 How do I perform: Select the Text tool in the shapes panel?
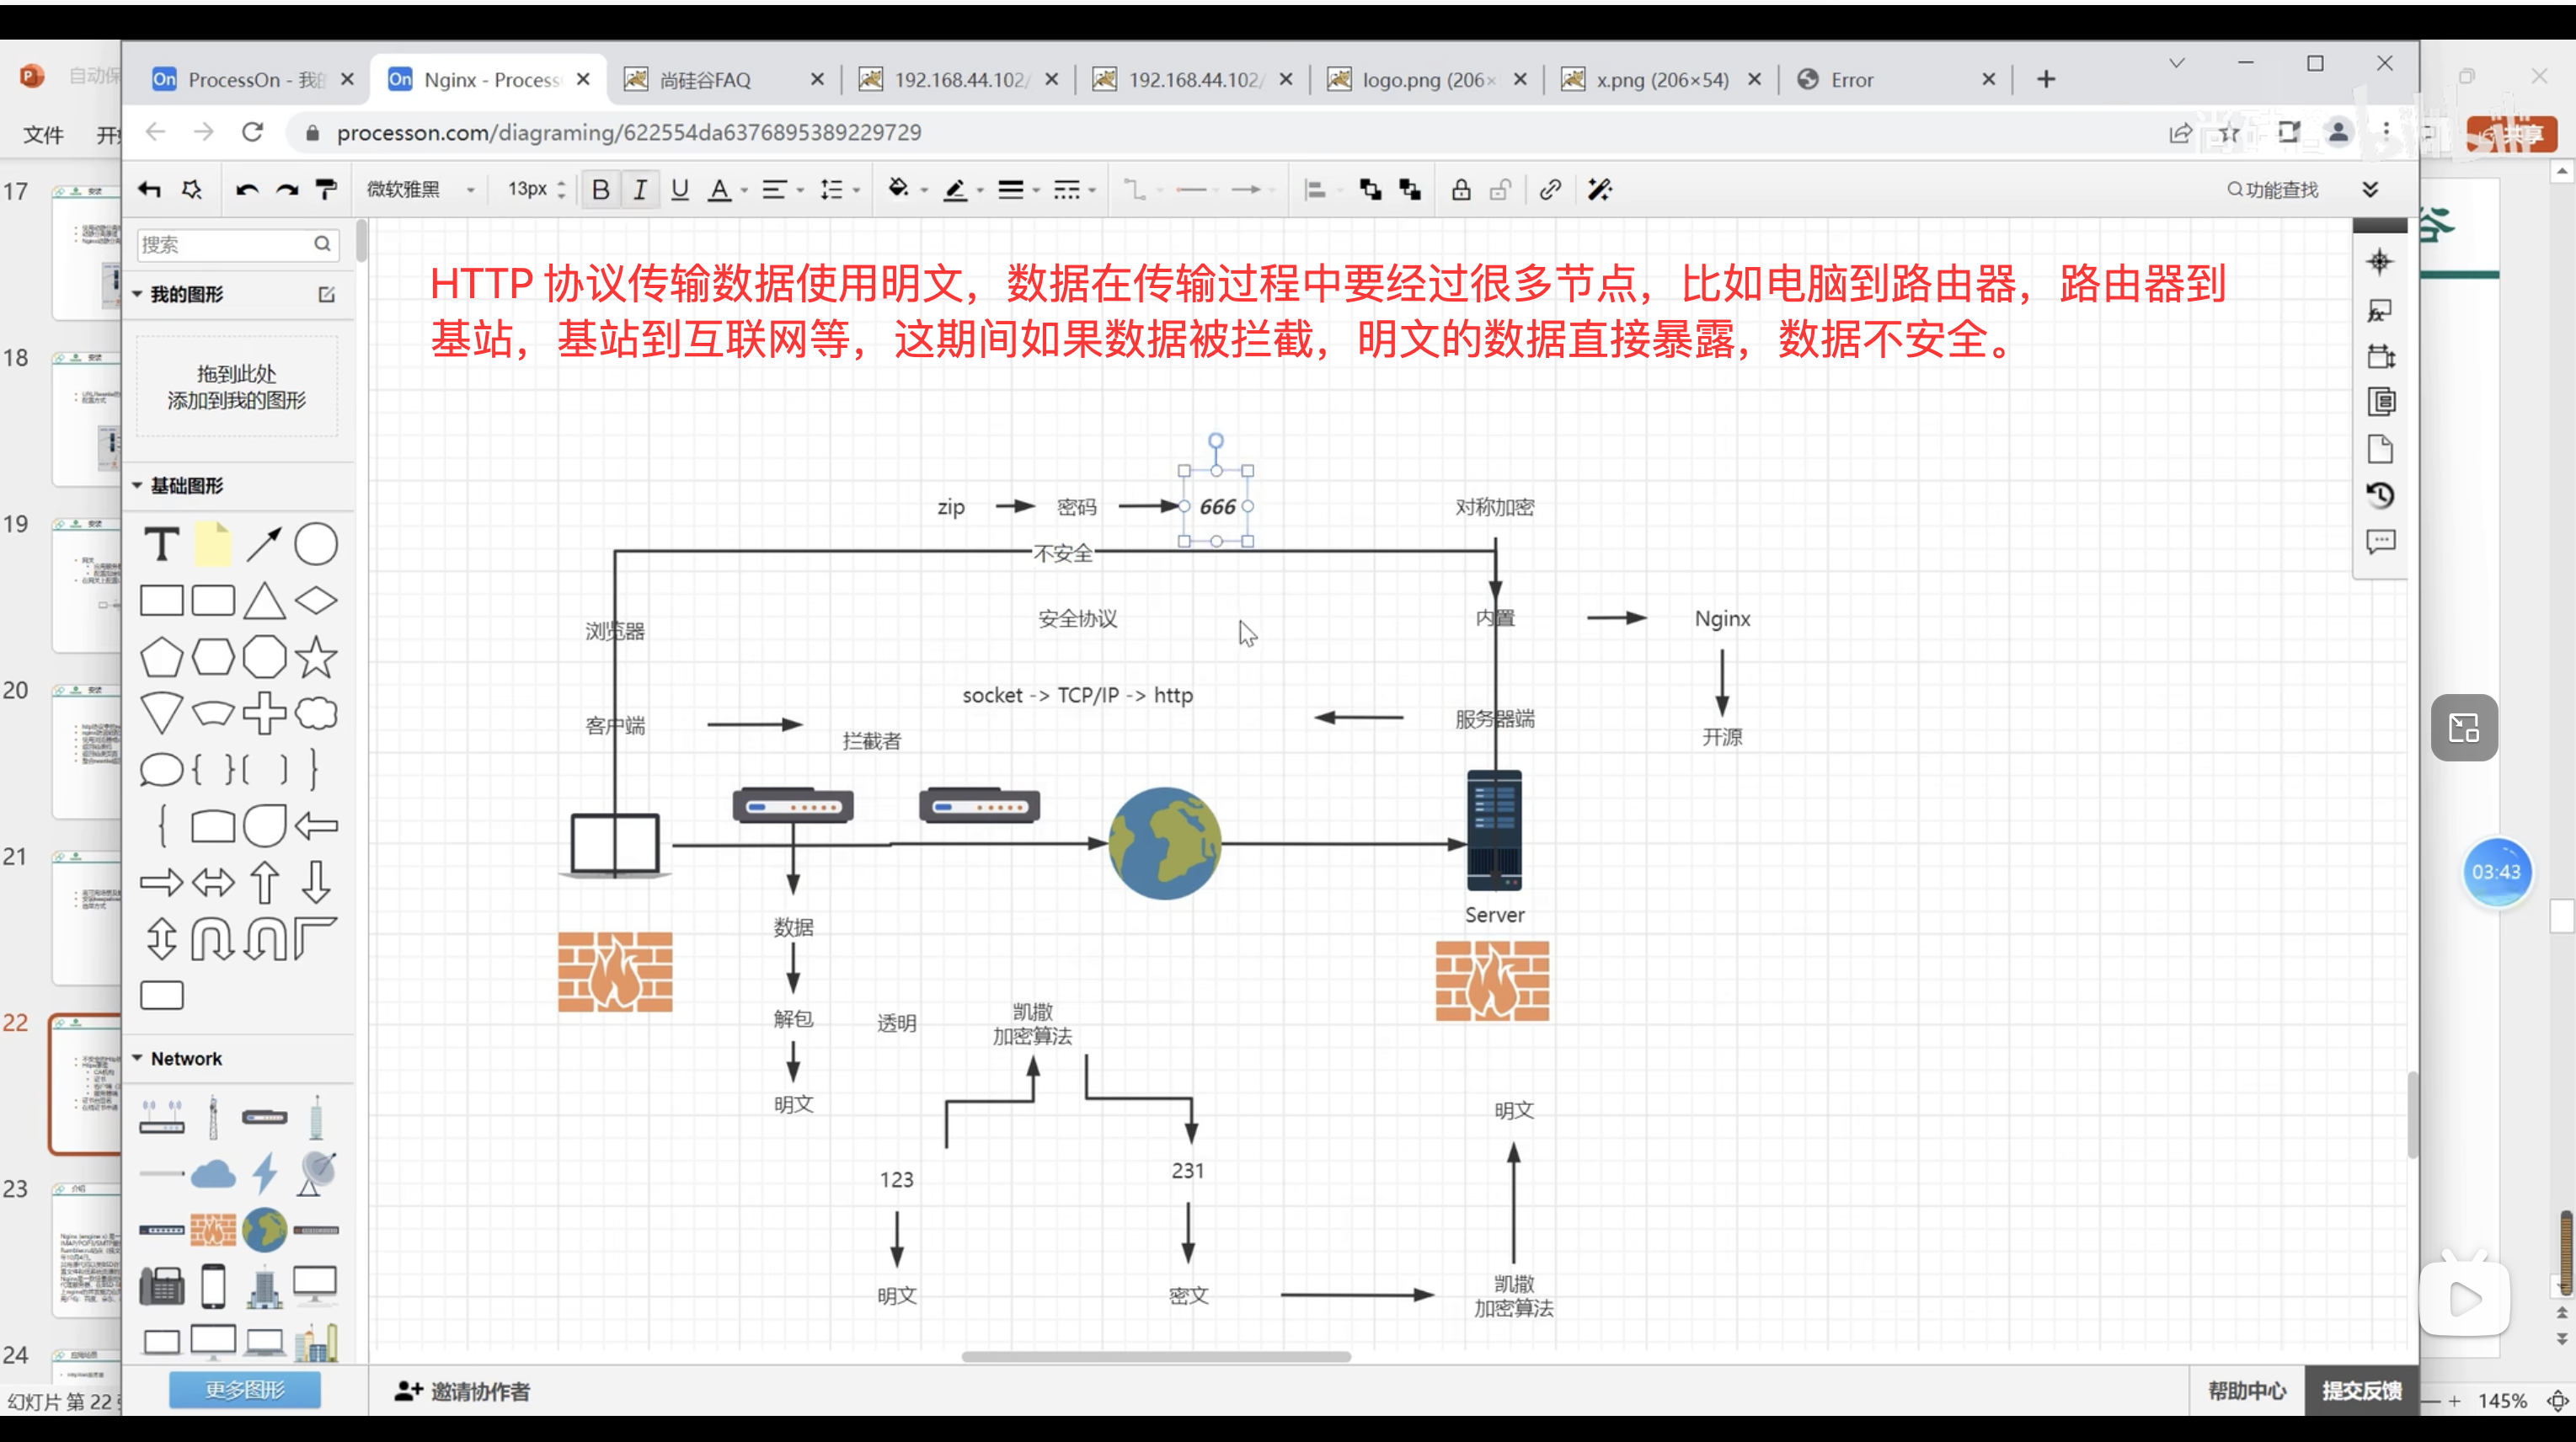point(161,545)
